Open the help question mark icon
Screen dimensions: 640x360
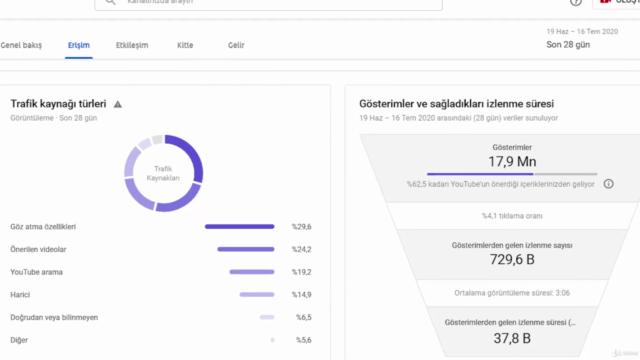coord(576,2)
